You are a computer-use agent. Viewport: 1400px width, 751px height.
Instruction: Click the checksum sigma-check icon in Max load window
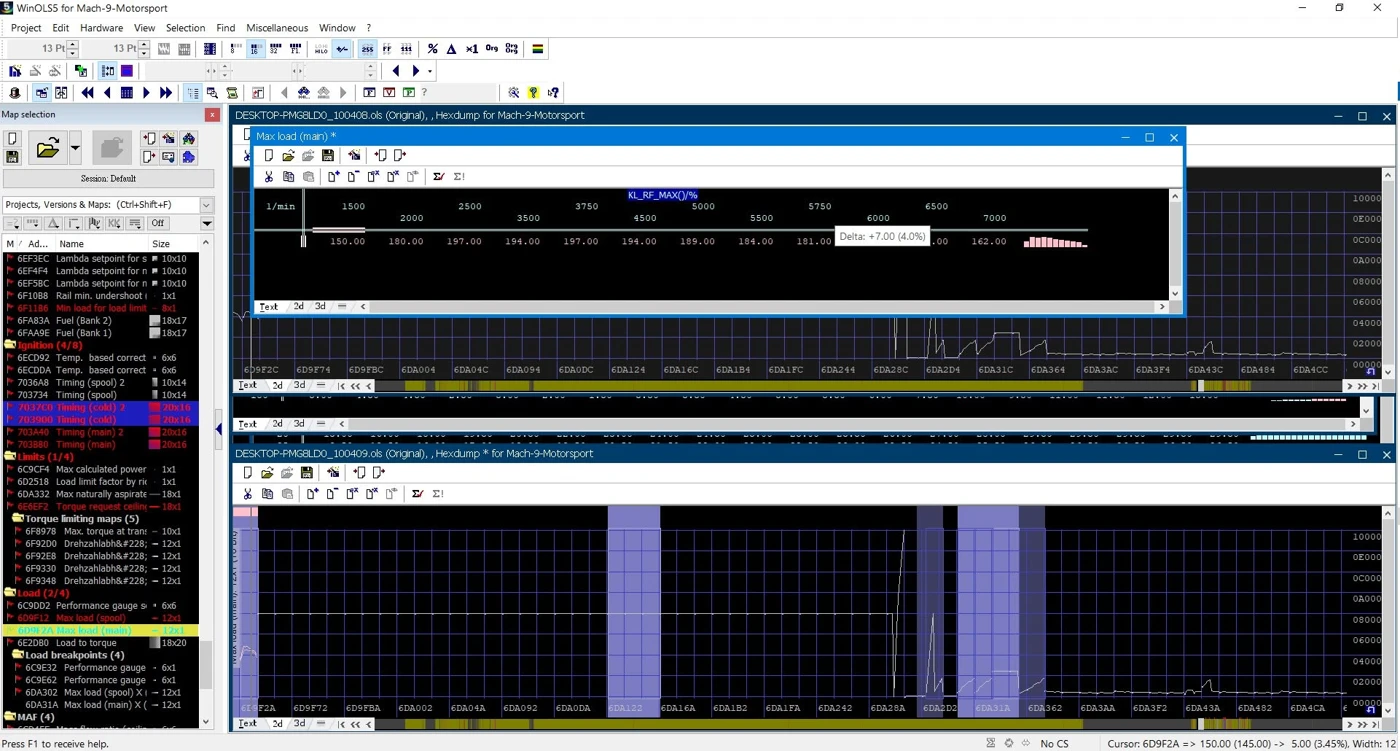tap(438, 177)
